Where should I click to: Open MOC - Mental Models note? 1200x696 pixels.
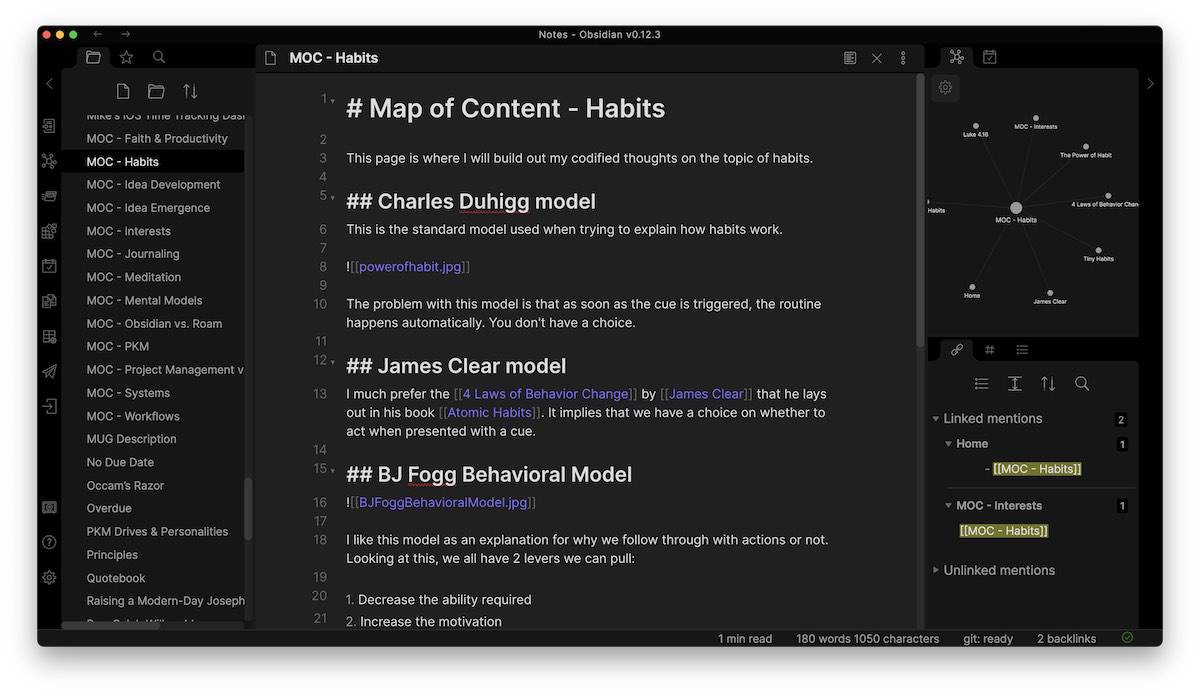coord(144,300)
